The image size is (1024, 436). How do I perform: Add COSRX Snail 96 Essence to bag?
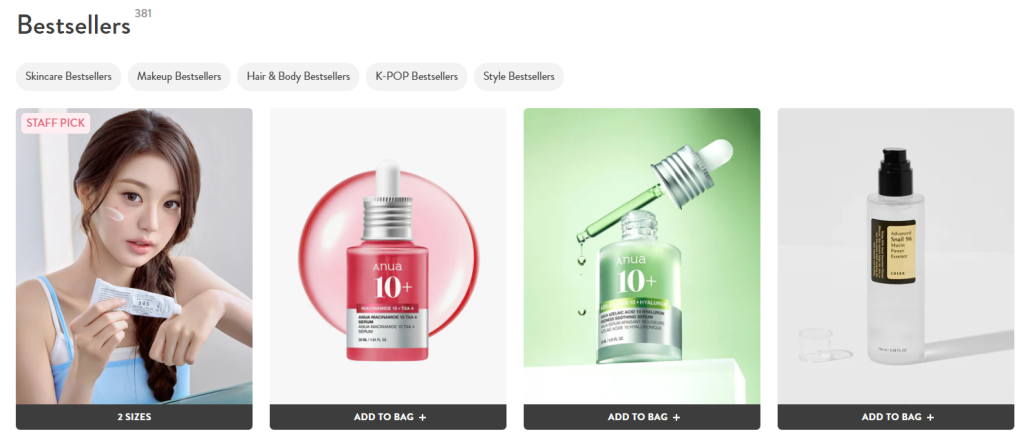[896, 417]
